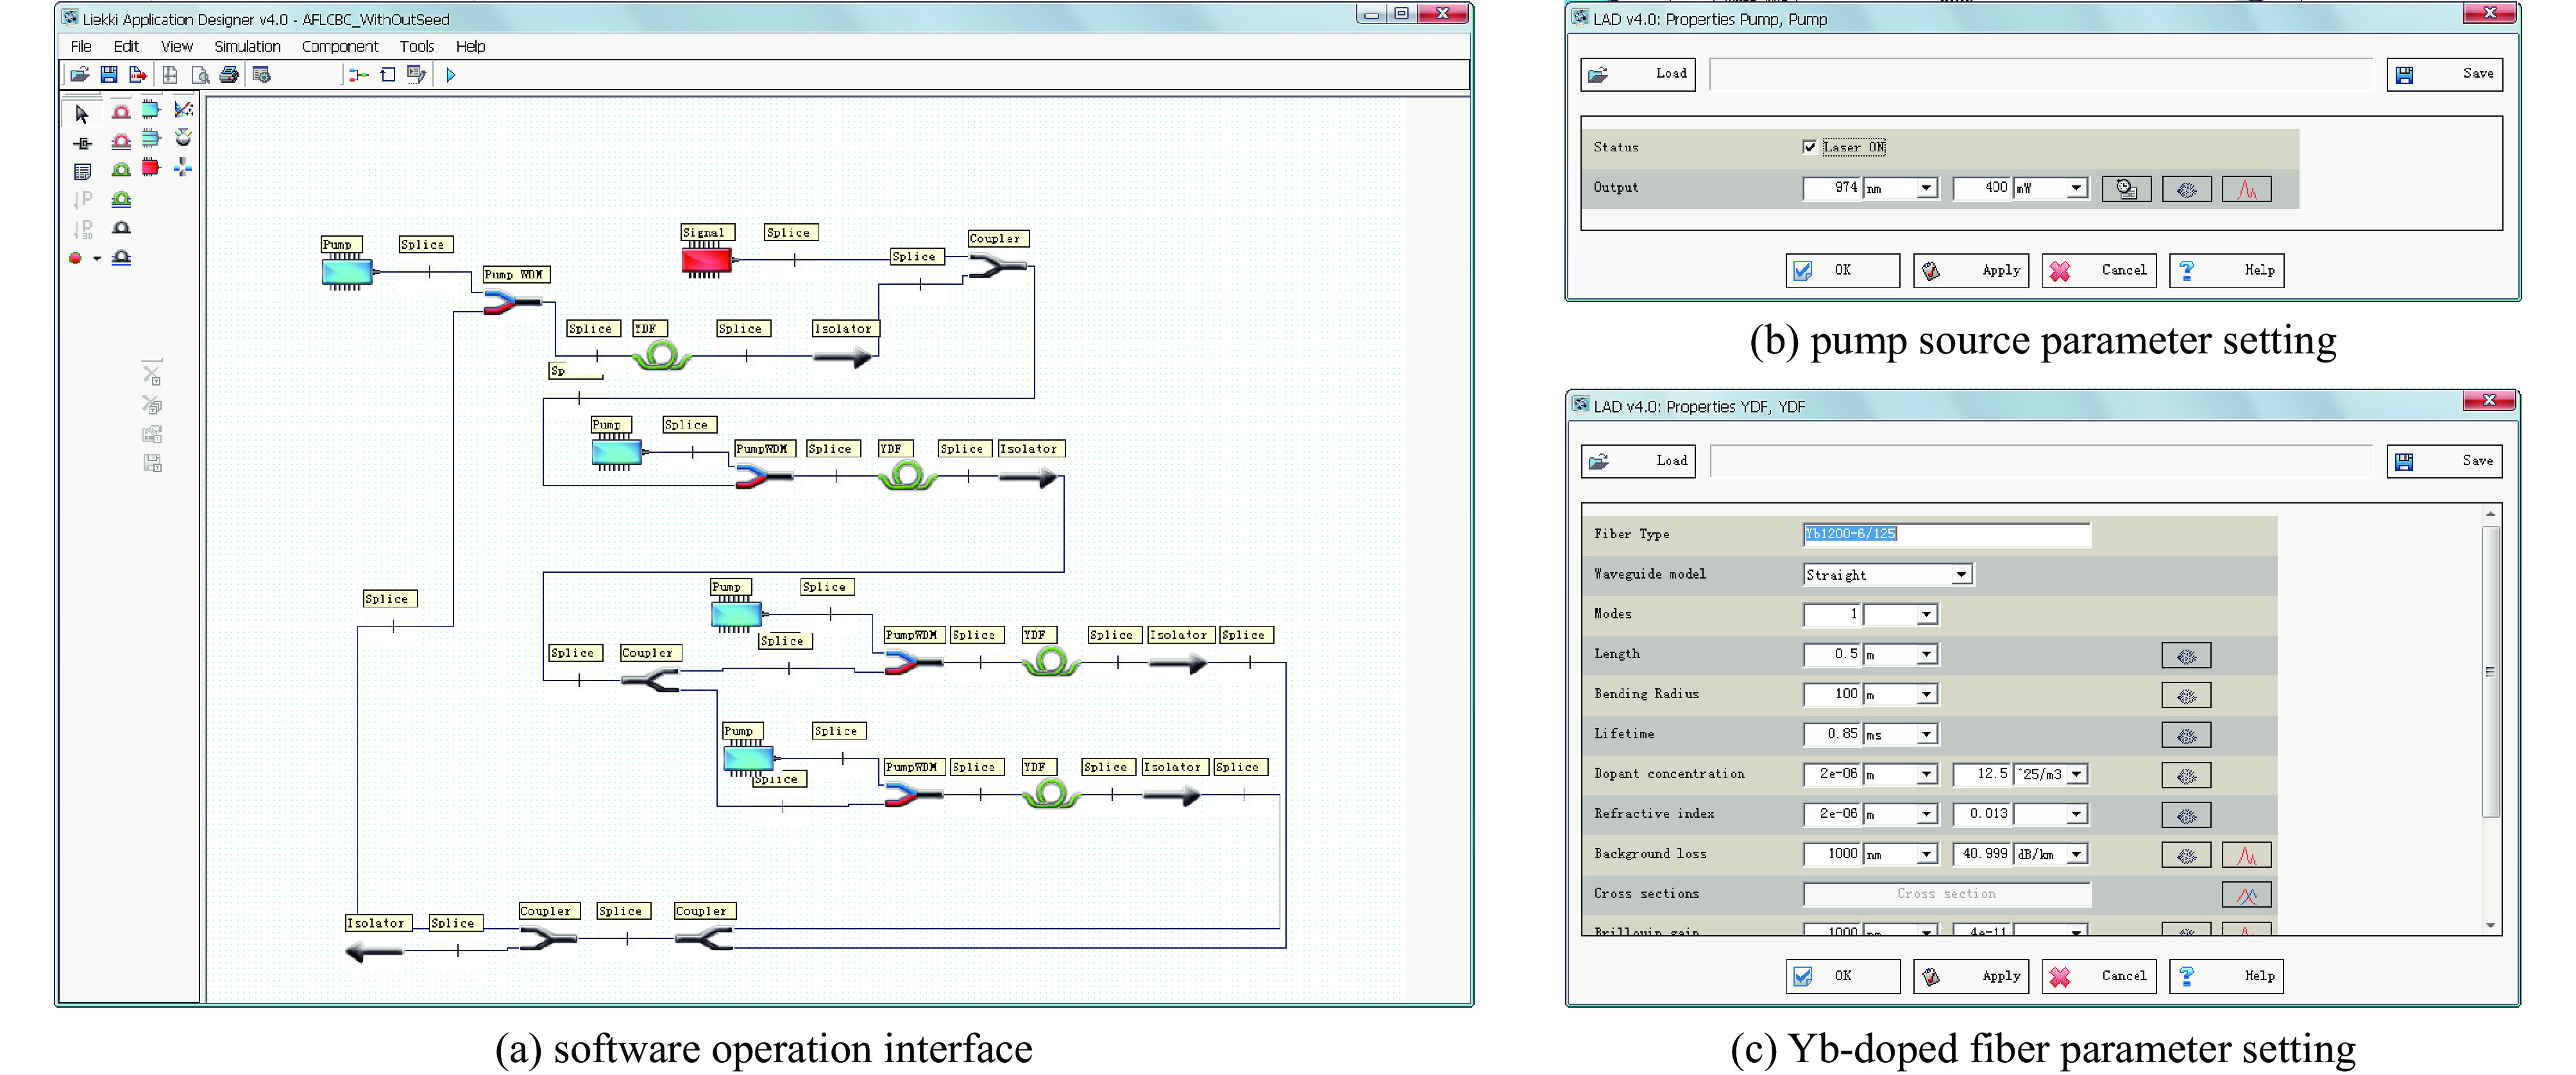
Task: Open the Component menu
Action: tap(339, 46)
